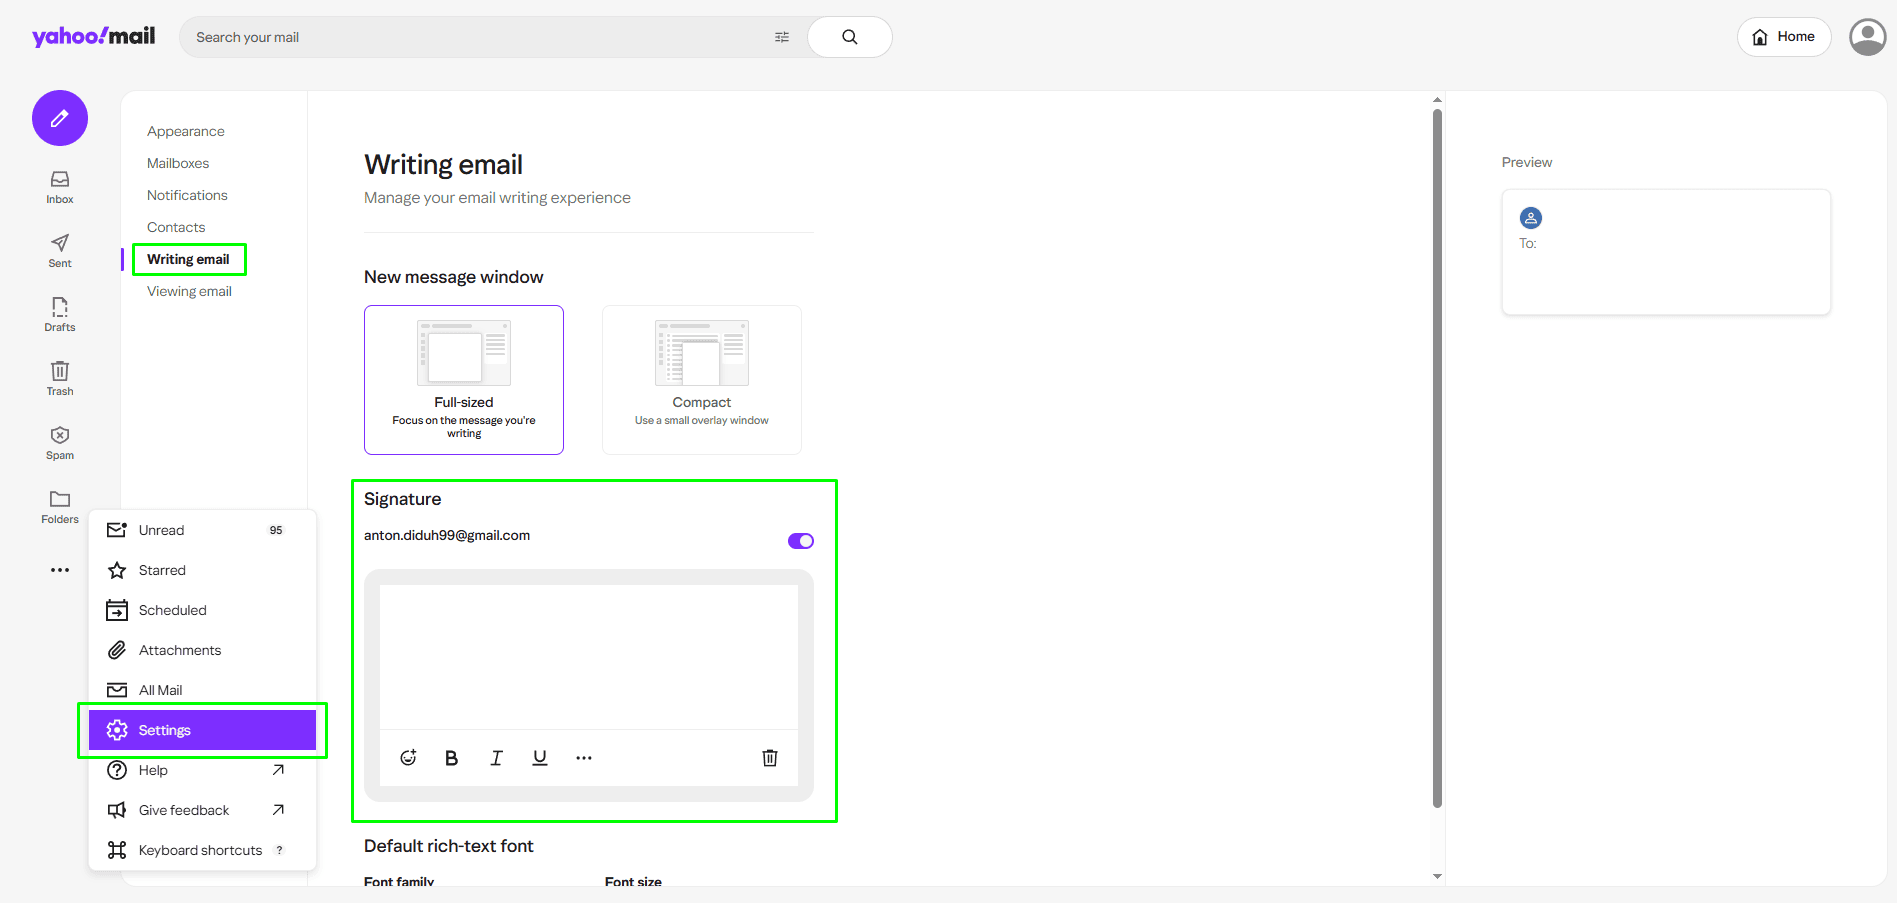The width and height of the screenshot is (1897, 903).
Task: Click the Yahoo Mail logo
Action: click(x=94, y=37)
